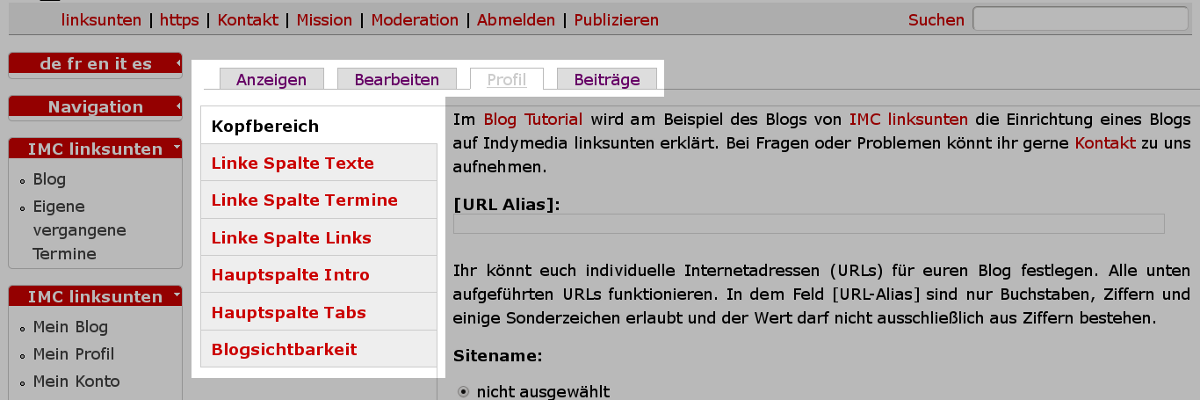The image size is (1200, 400).
Task: Select the 'nicht ausgewählt' radio button
Action: pos(463,391)
